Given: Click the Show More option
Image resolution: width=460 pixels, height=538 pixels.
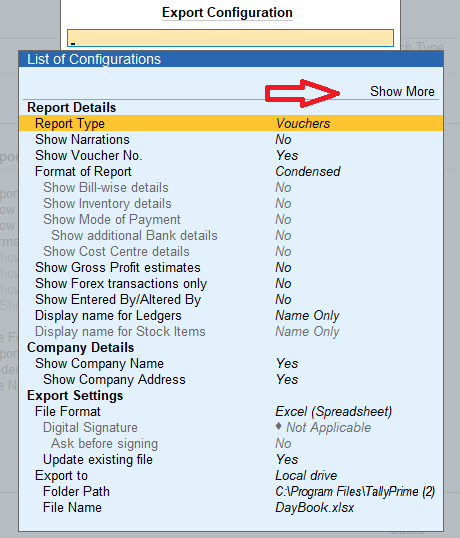Looking at the screenshot, I should pyautogui.click(x=402, y=92).
